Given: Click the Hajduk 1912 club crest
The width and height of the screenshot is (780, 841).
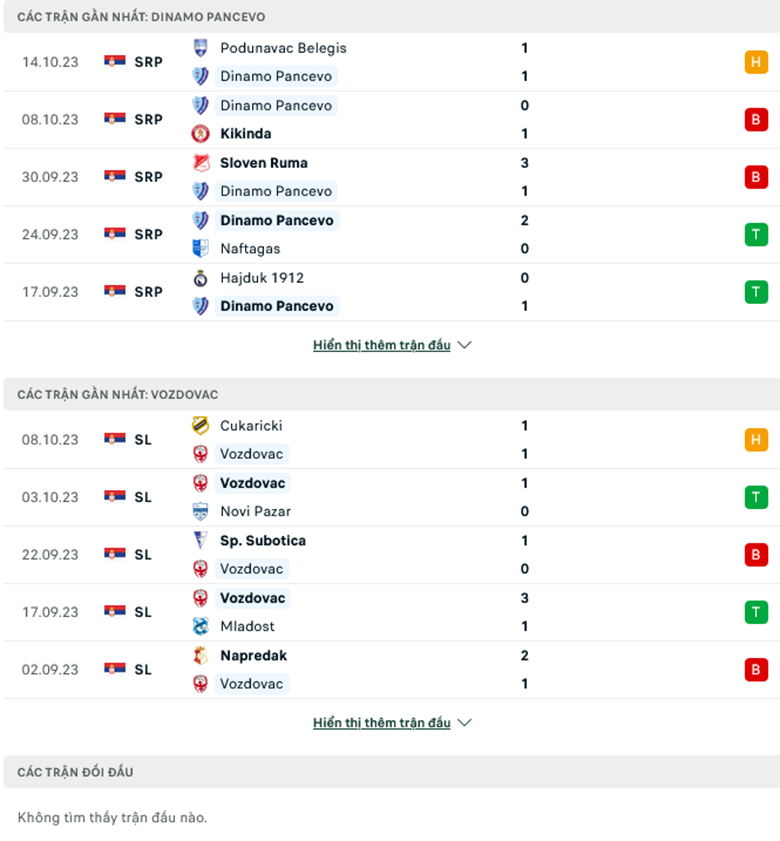Looking at the screenshot, I should coord(201,278).
